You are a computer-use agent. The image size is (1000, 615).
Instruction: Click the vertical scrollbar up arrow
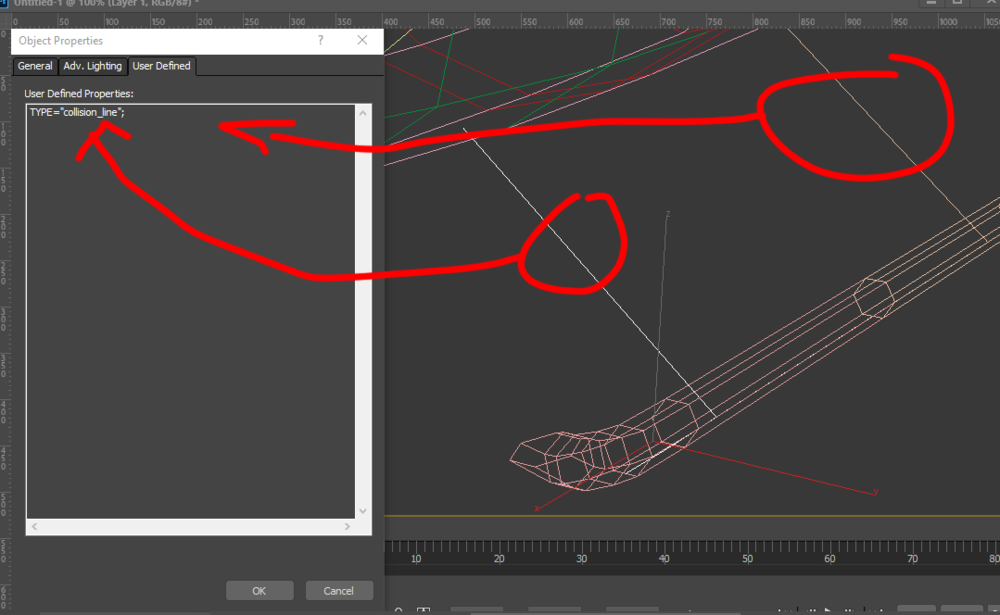point(363,113)
